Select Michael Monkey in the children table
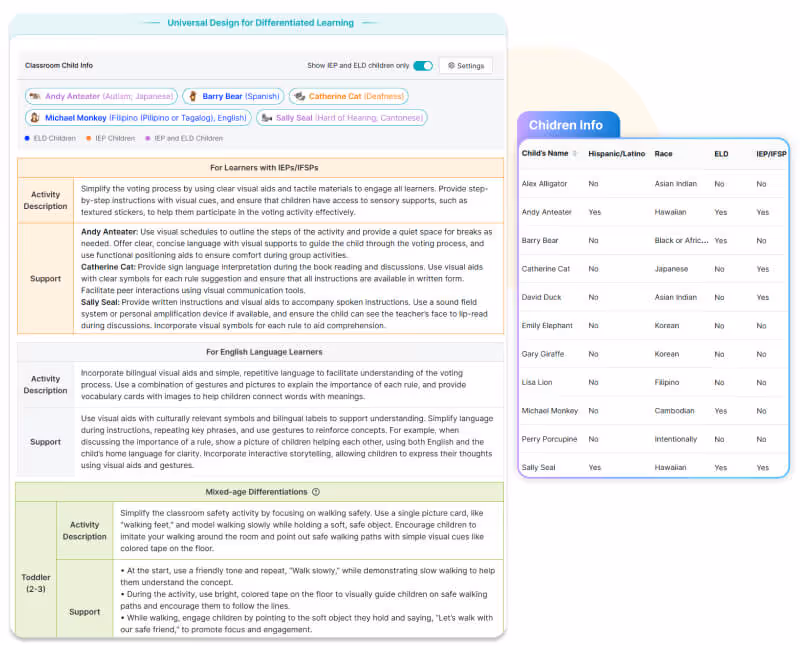The image size is (800, 650). pyautogui.click(x=549, y=411)
